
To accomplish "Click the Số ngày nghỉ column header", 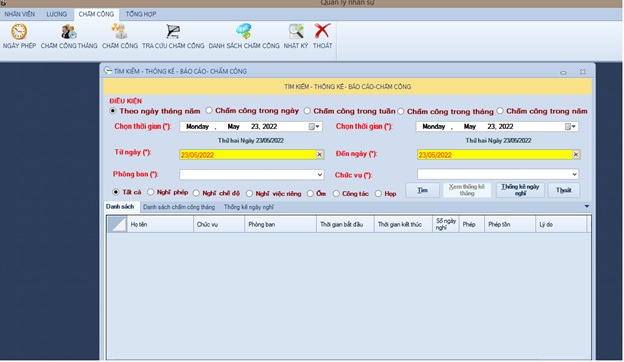I will pos(446,224).
